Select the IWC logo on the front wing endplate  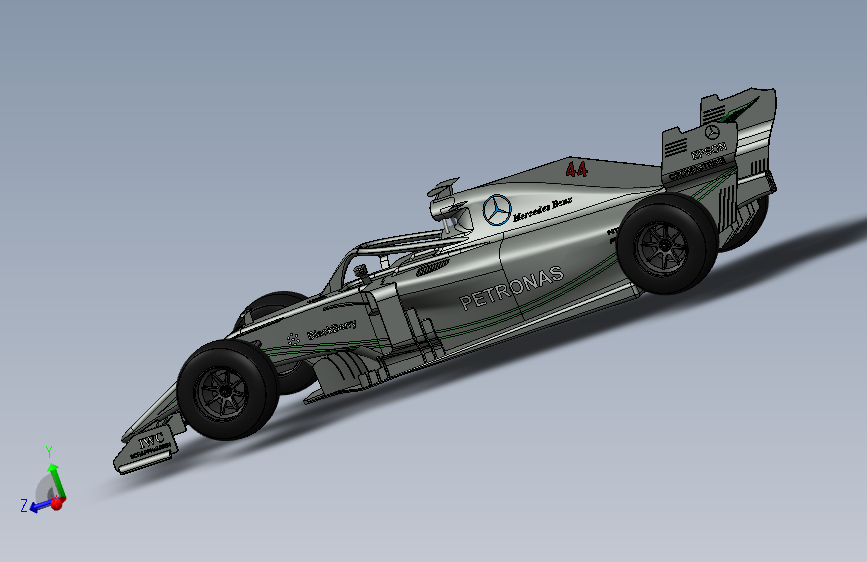pos(152,441)
